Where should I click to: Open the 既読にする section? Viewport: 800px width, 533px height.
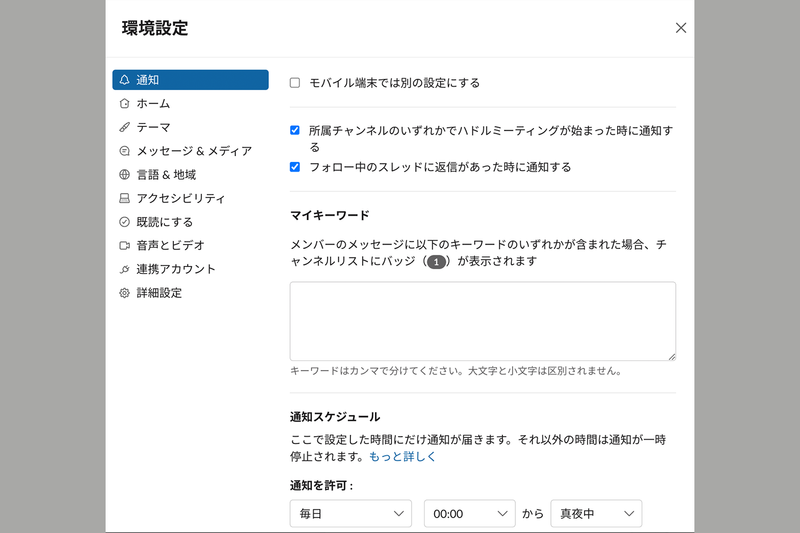190,222
